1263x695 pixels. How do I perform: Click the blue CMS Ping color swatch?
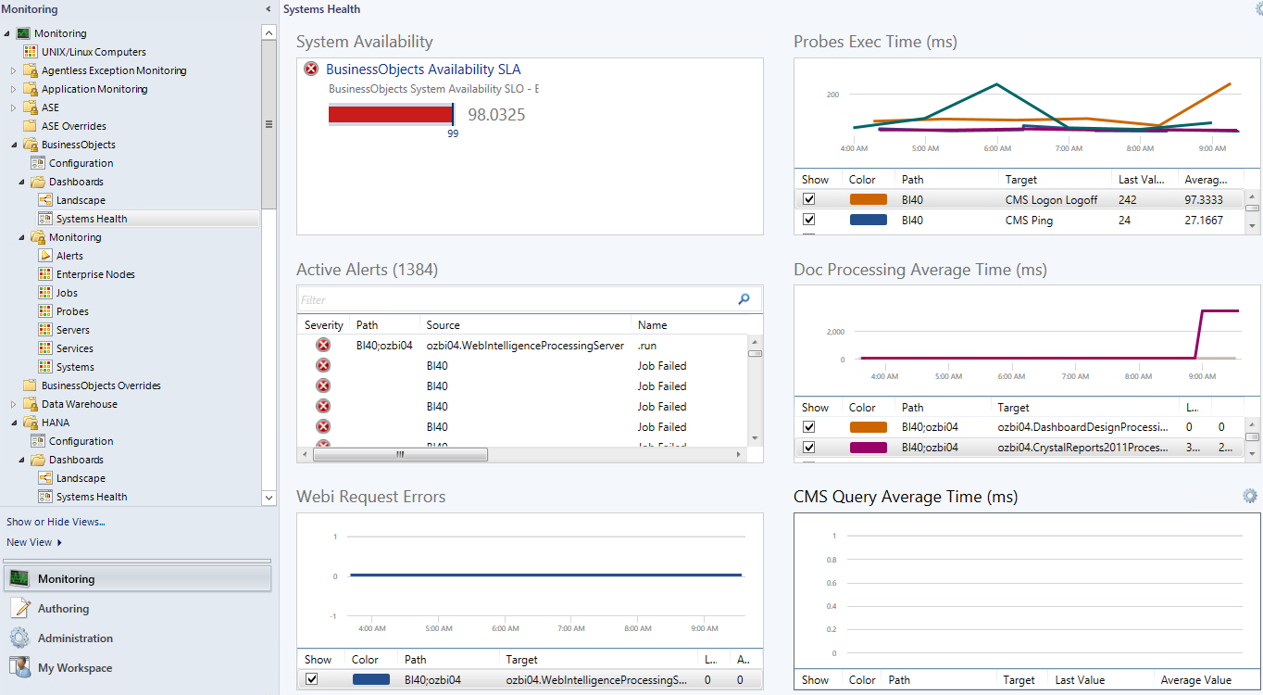click(x=868, y=220)
